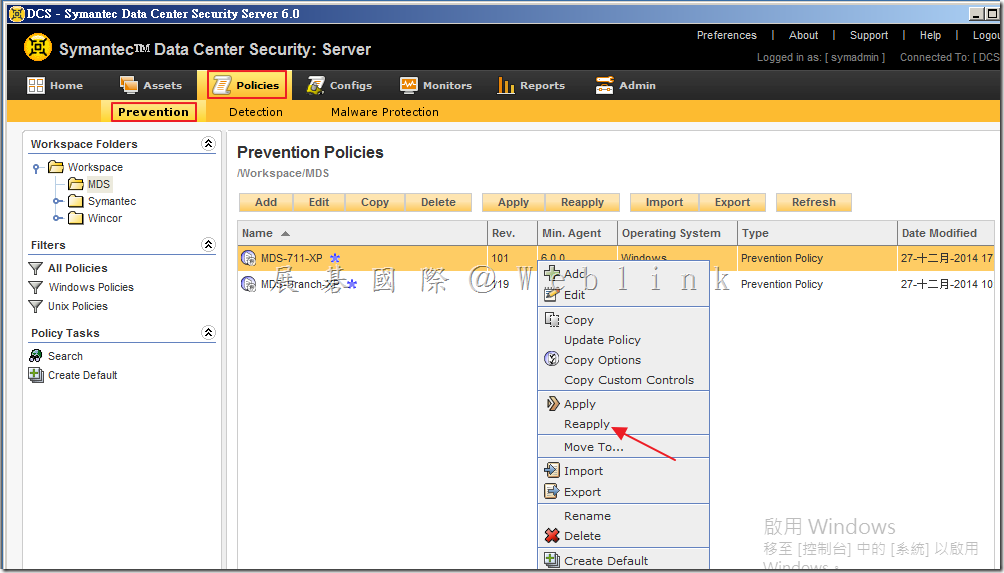Filter by Unix Policies

point(77,306)
